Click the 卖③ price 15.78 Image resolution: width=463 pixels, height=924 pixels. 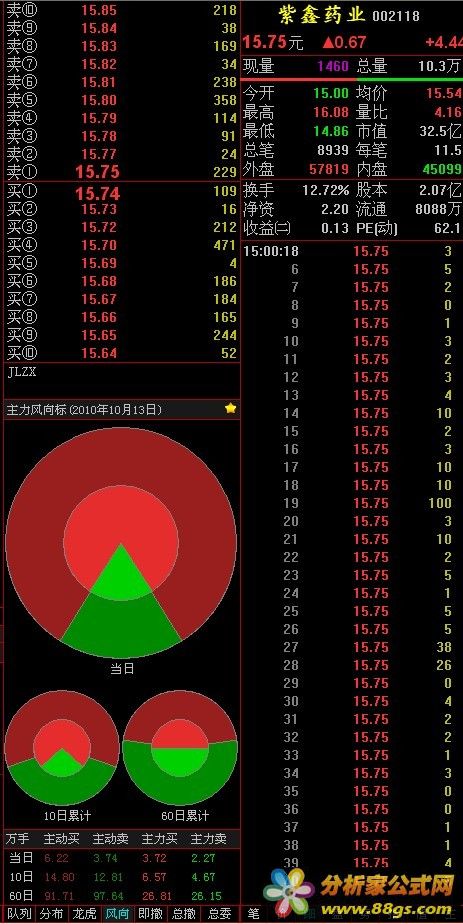pos(99,136)
